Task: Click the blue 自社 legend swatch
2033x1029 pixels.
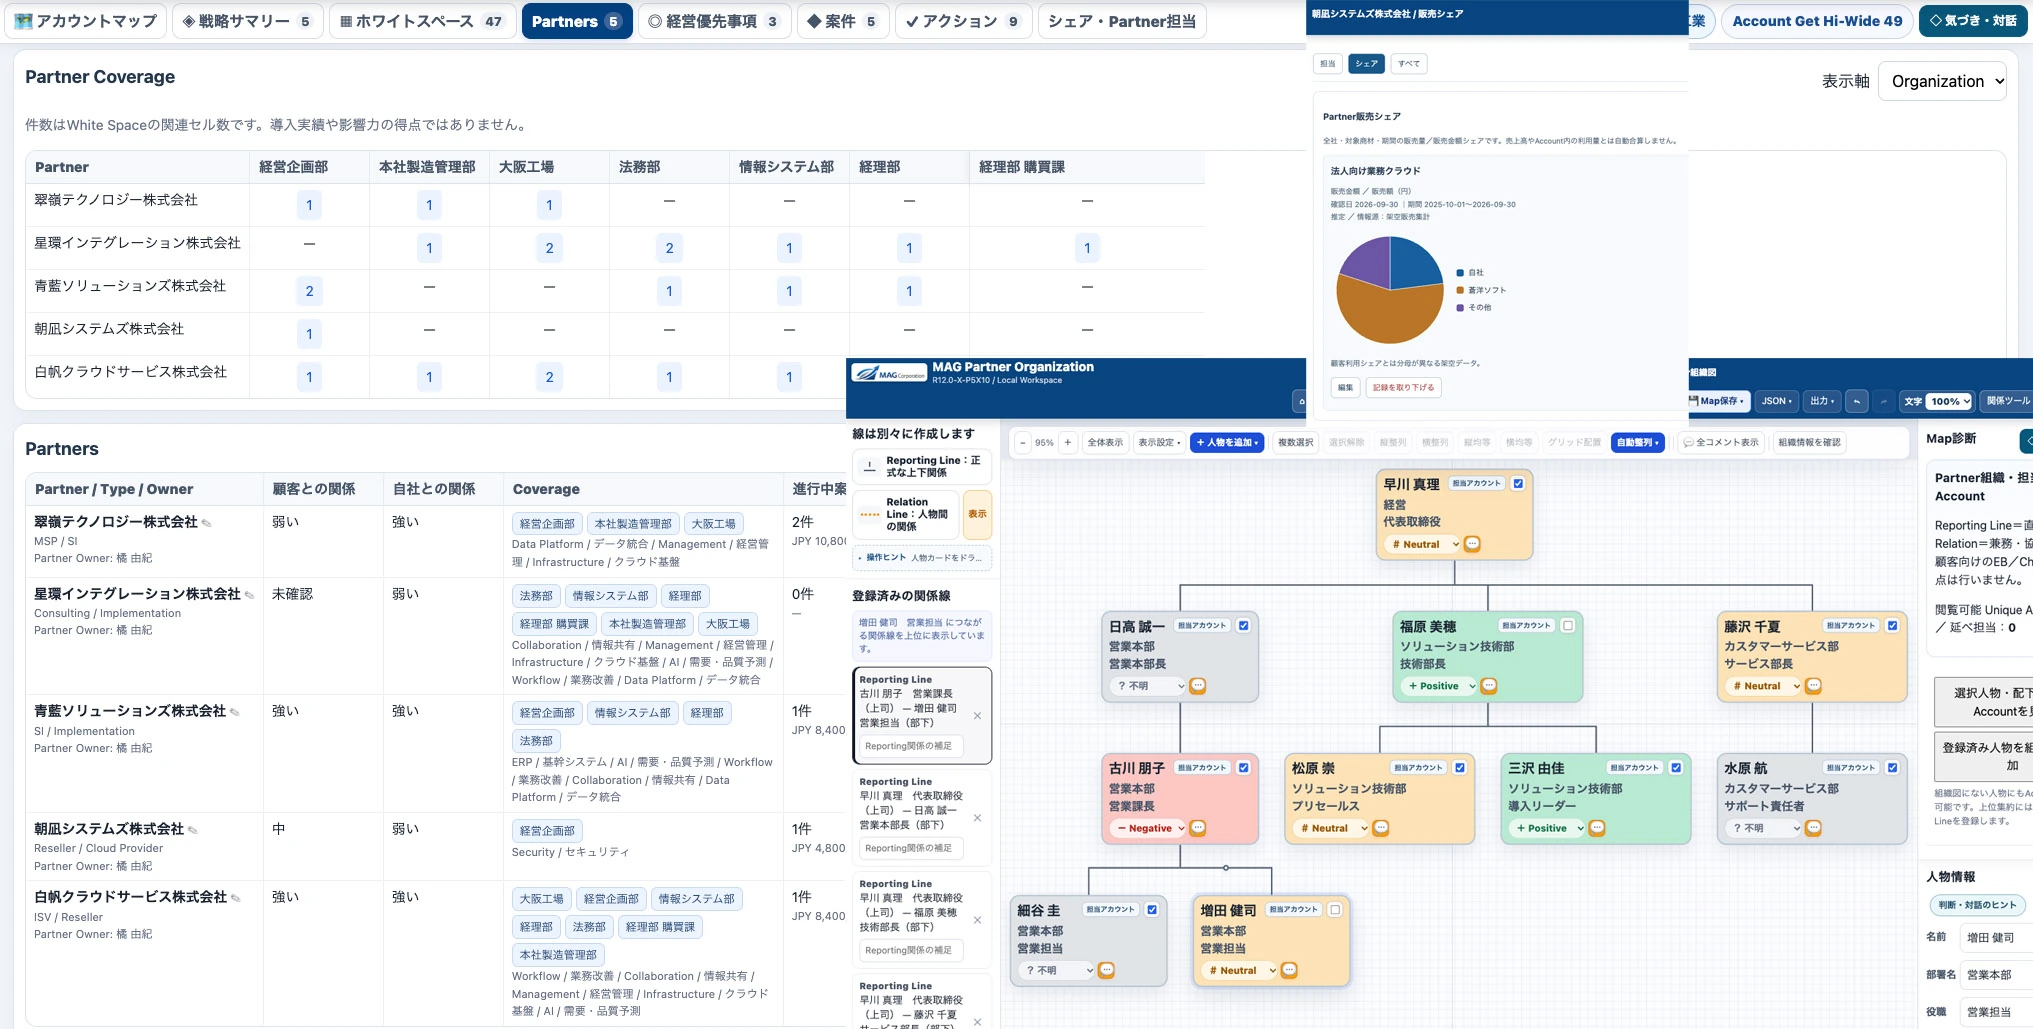Action: click(x=1460, y=273)
